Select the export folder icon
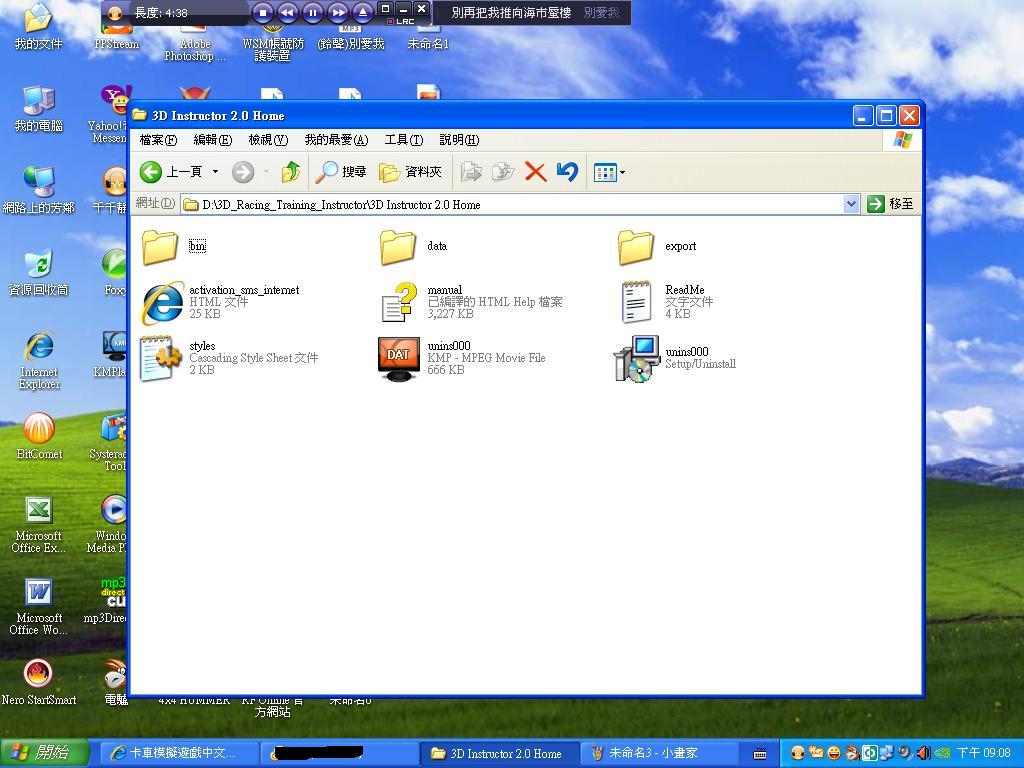This screenshot has width=1024, height=768. (636, 246)
